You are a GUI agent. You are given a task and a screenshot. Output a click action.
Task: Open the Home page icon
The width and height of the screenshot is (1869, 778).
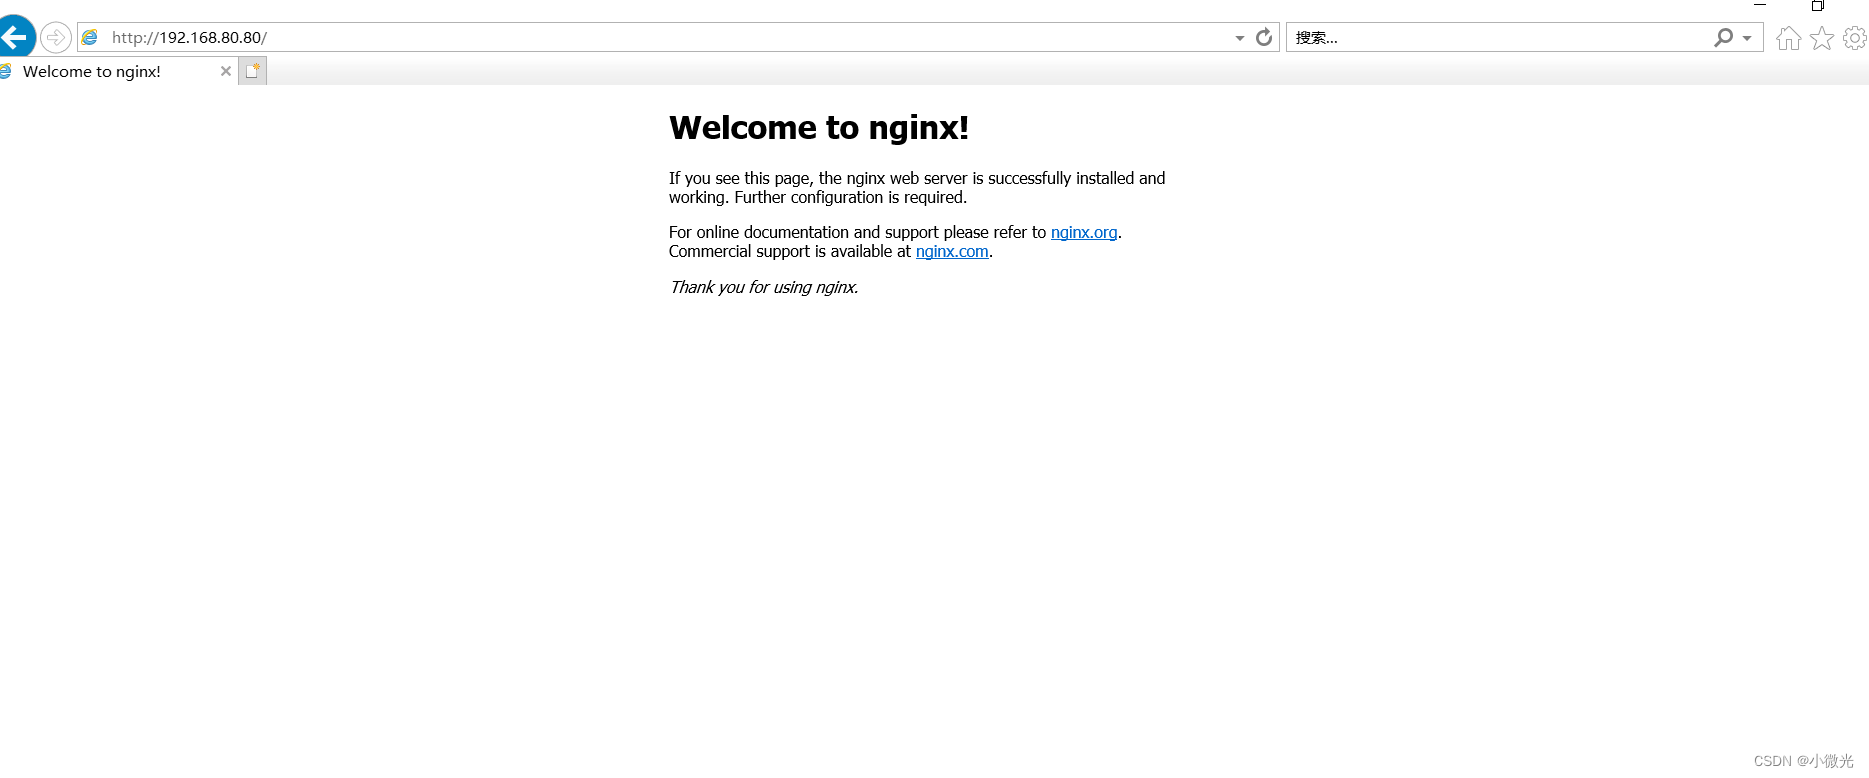(x=1789, y=38)
